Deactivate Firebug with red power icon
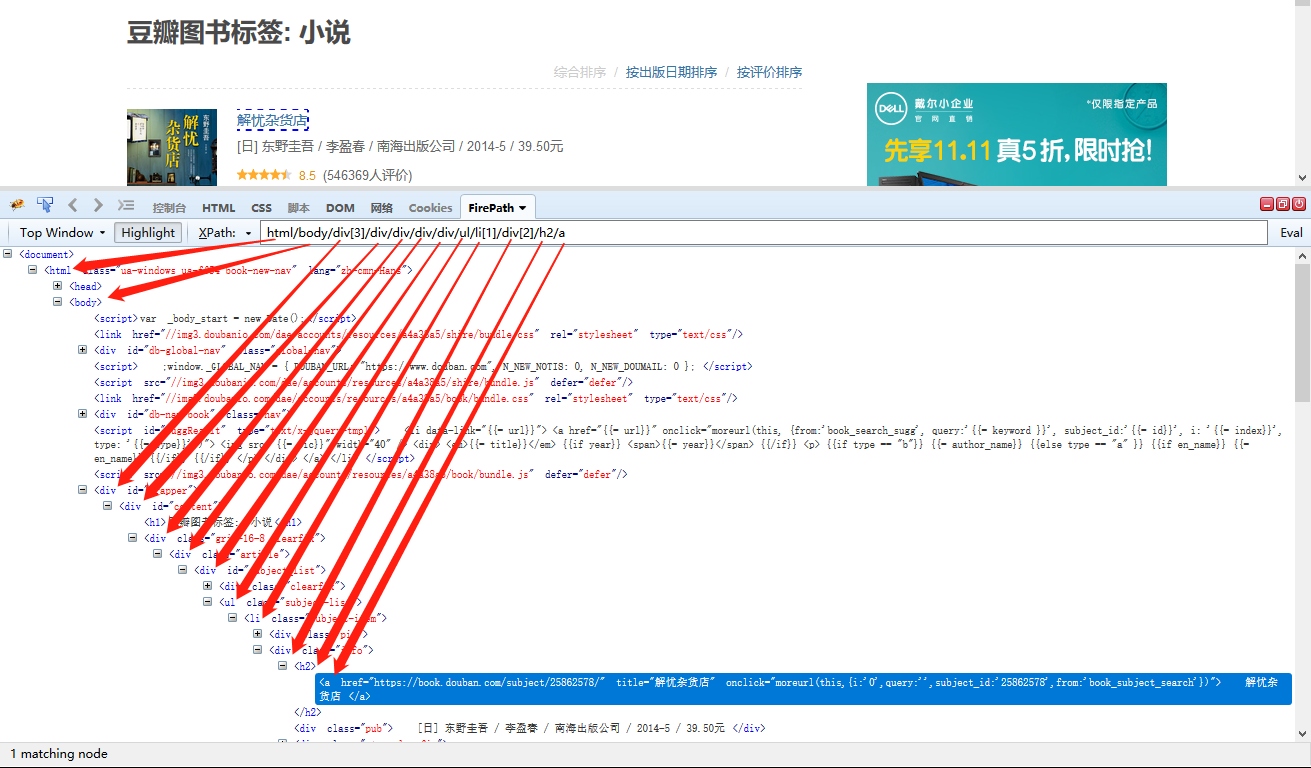The width and height of the screenshot is (1311, 768). pos(1299,204)
